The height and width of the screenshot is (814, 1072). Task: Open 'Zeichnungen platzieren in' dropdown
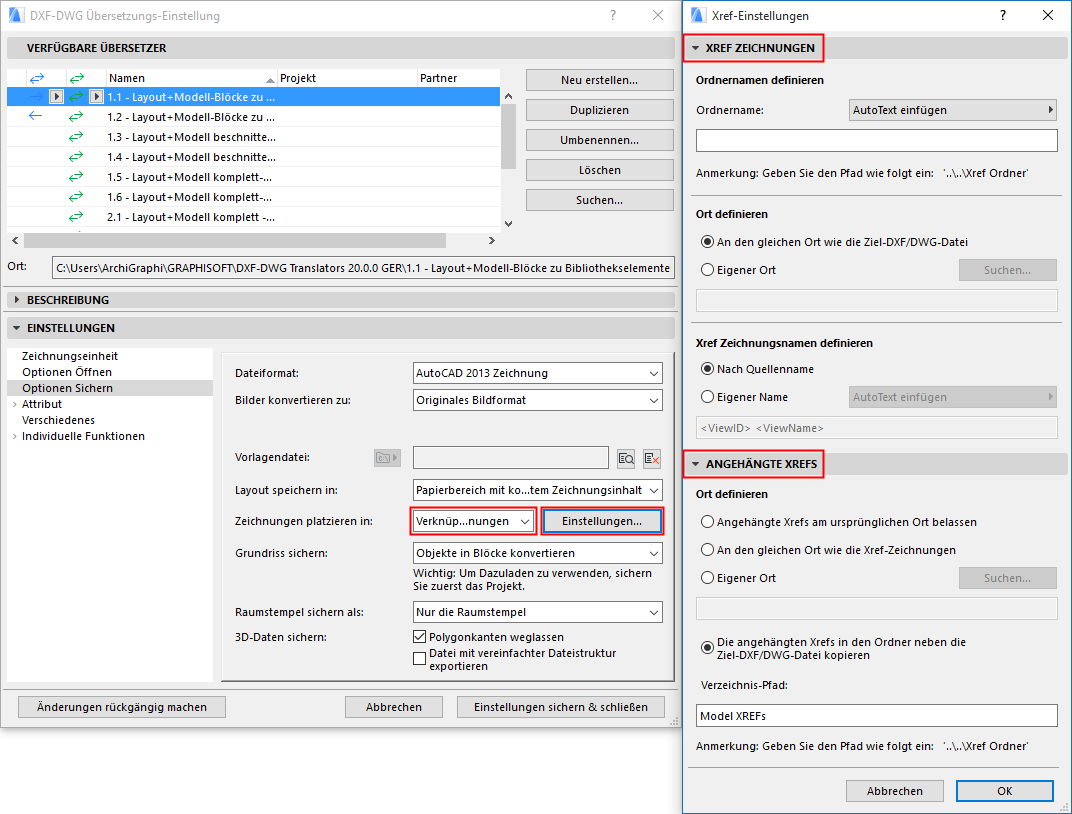(x=473, y=521)
